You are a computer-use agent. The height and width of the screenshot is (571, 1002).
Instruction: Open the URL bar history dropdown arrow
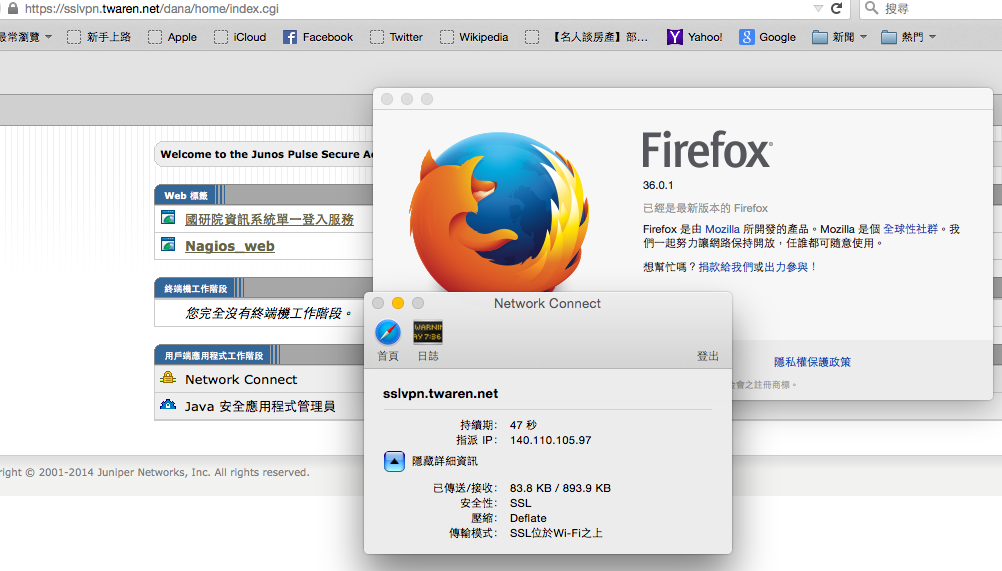pyautogui.click(x=817, y=9)
